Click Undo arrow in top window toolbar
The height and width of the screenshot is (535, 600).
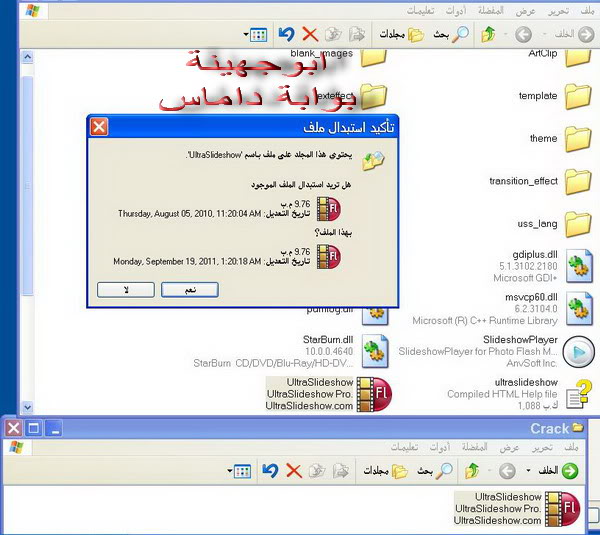point(287,34)
